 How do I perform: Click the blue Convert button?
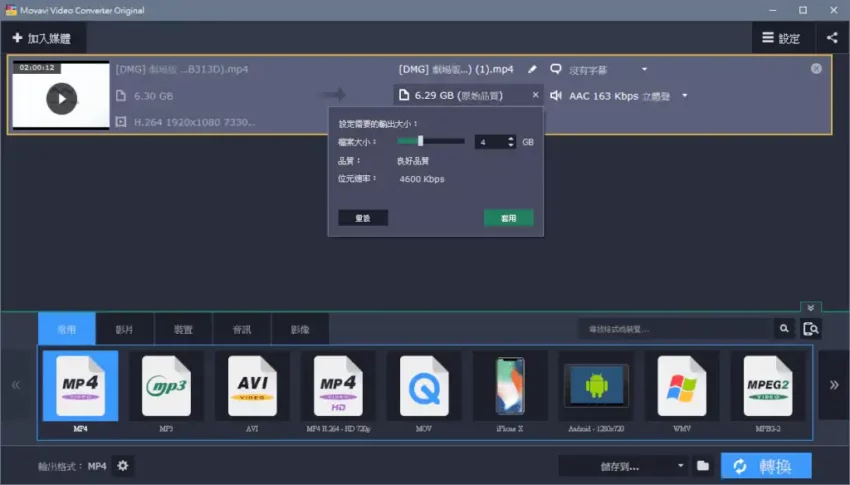tap(766, 466)
